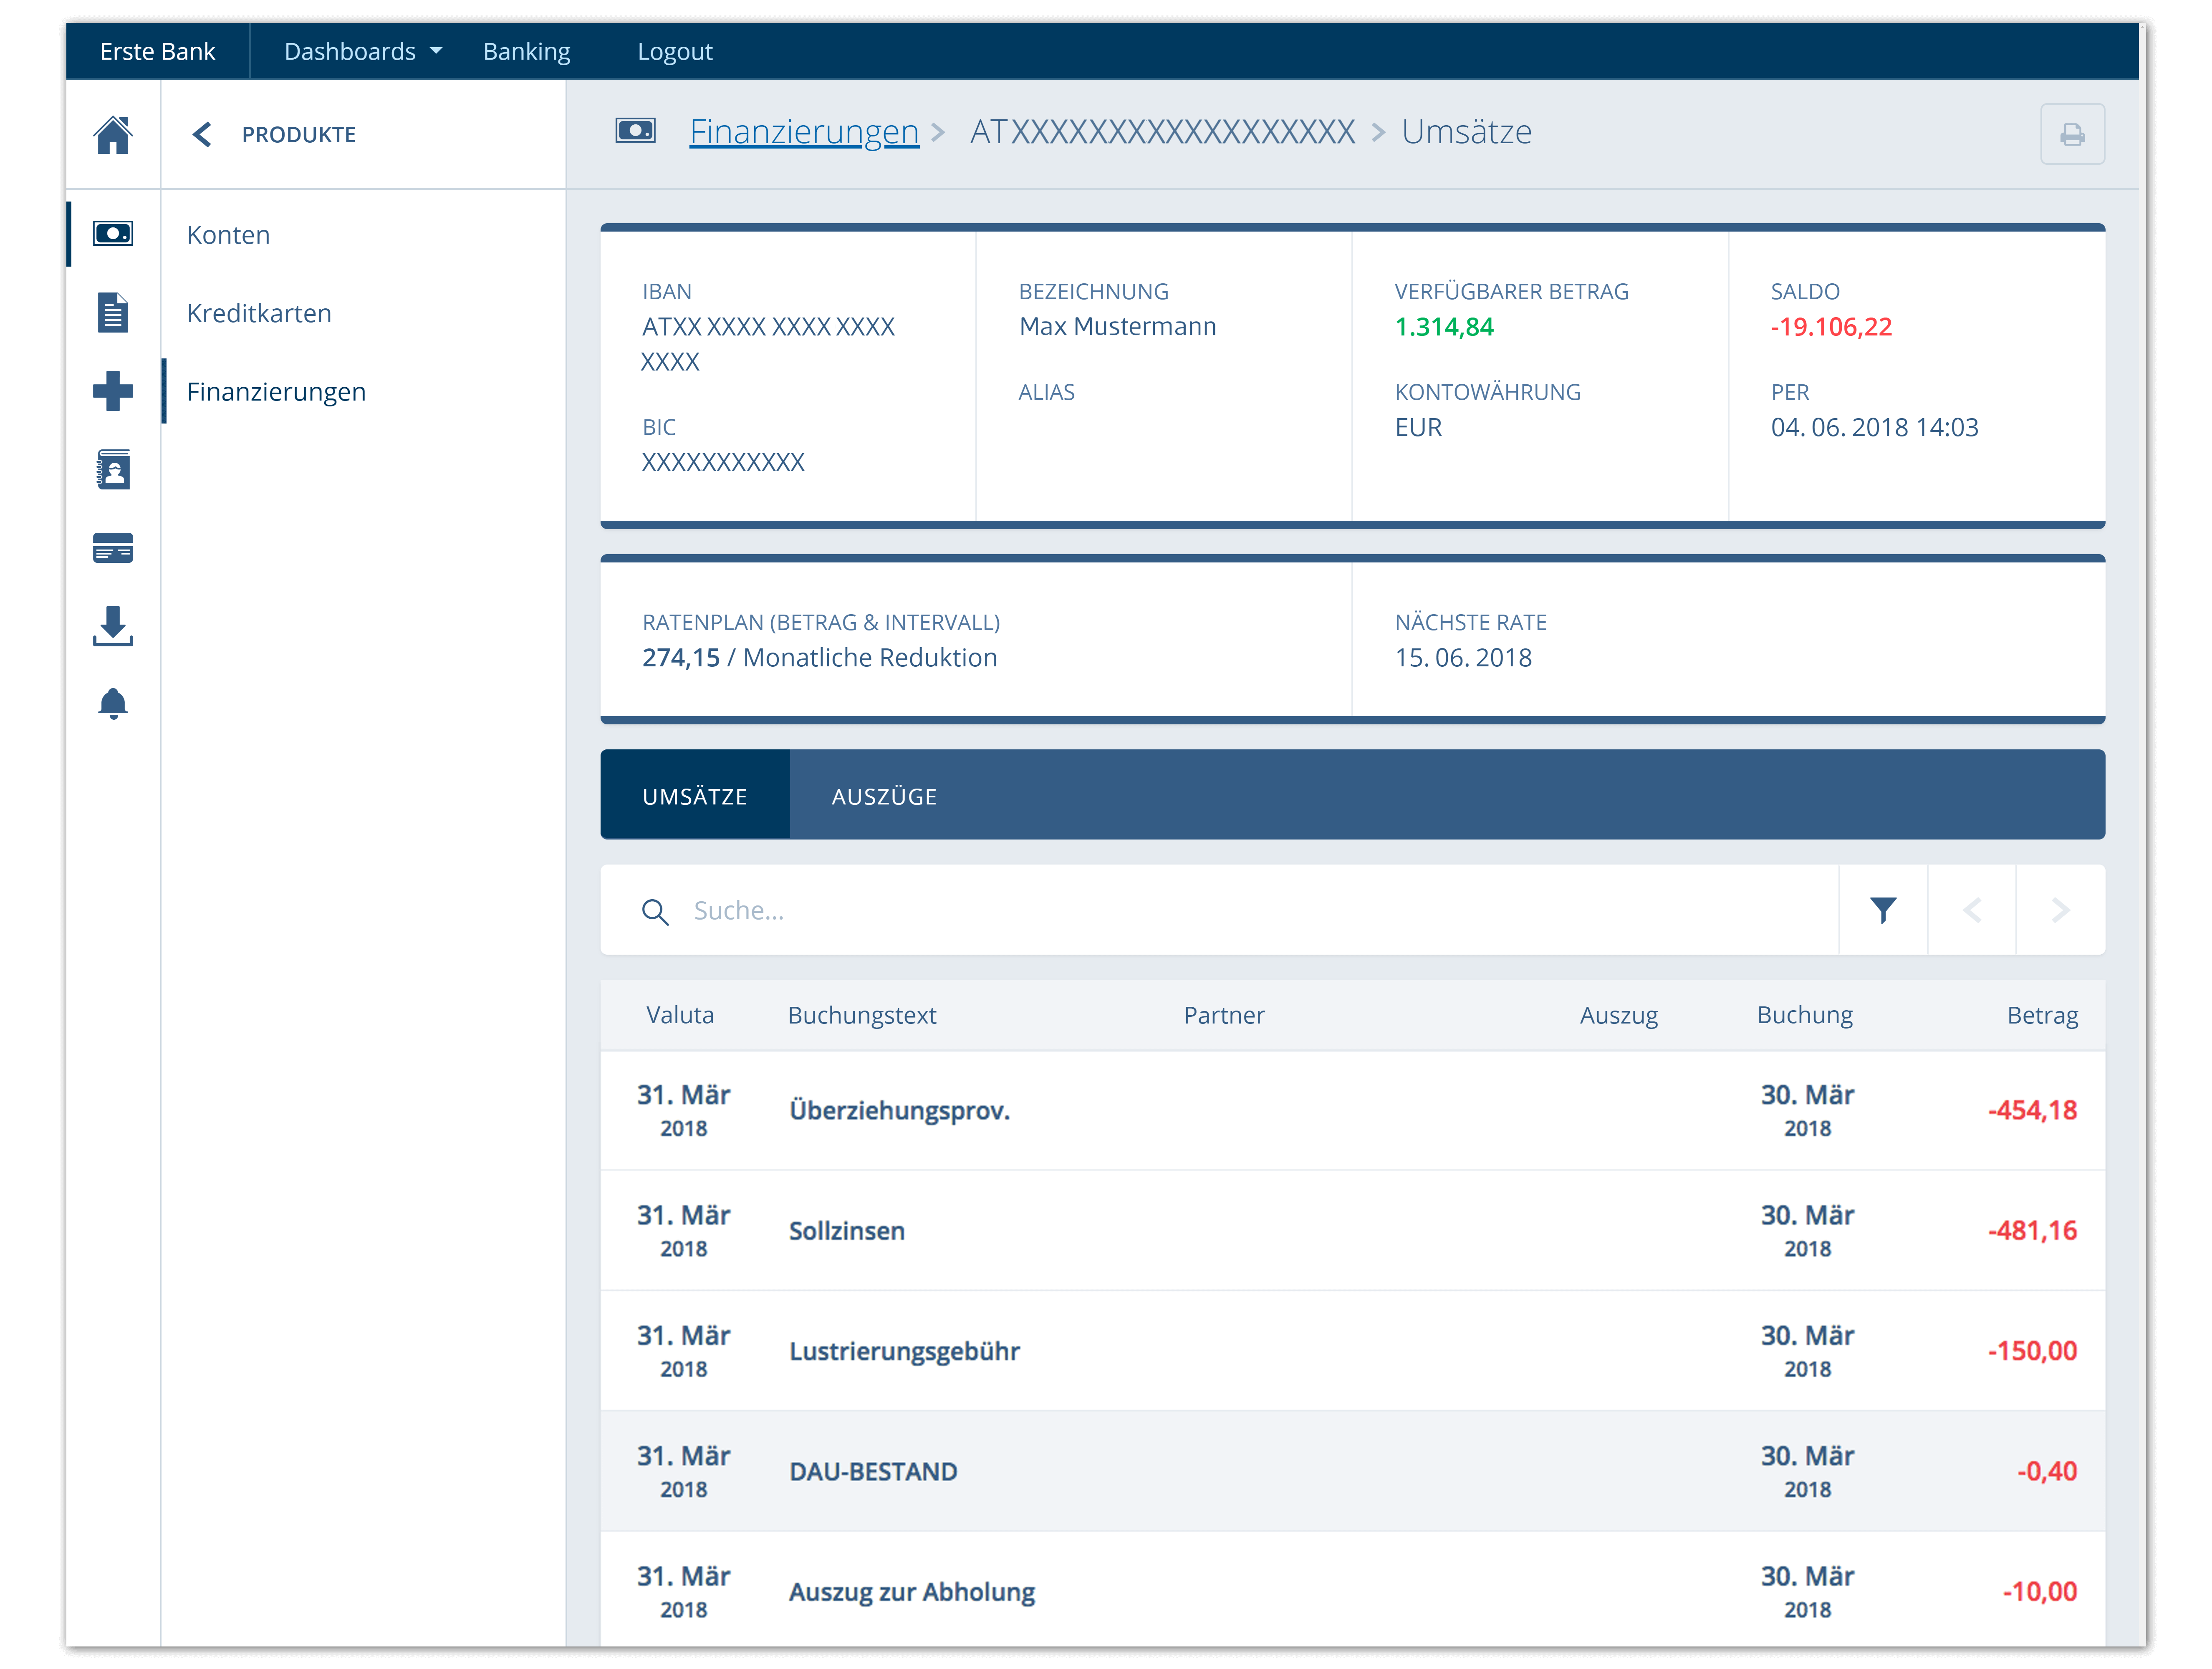2212x1669 pixels.
Task: Click the Umsätze breadcrumb text
Action: (1466, 131)
